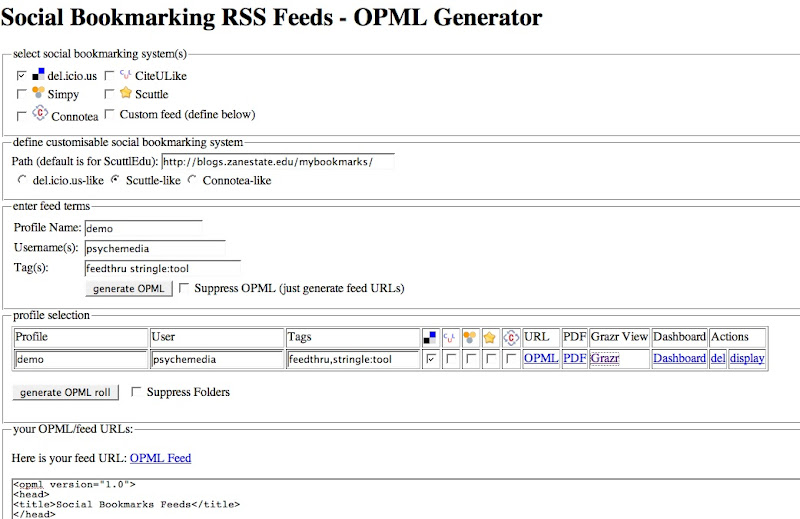Choose the Connotea-like radio button
The width and height of the screenshot is (800, 519).
pyautogui.click(x=192, y=180)
